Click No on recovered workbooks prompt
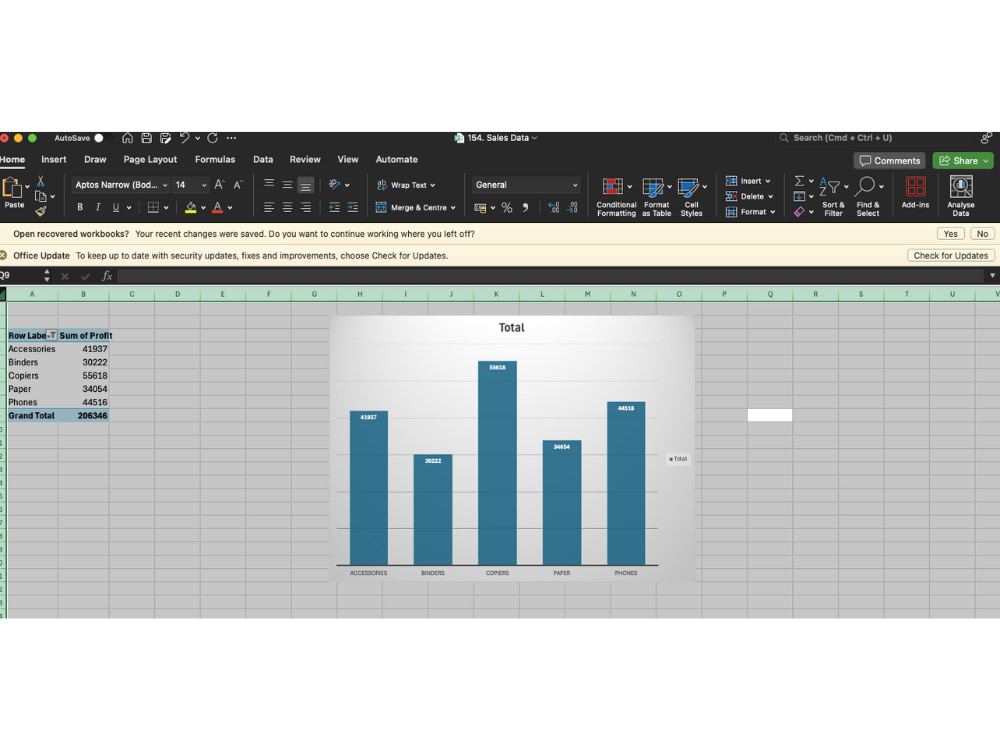This screenshot has height=750, width=1000. pyautogui.click(x=982, y=234)
